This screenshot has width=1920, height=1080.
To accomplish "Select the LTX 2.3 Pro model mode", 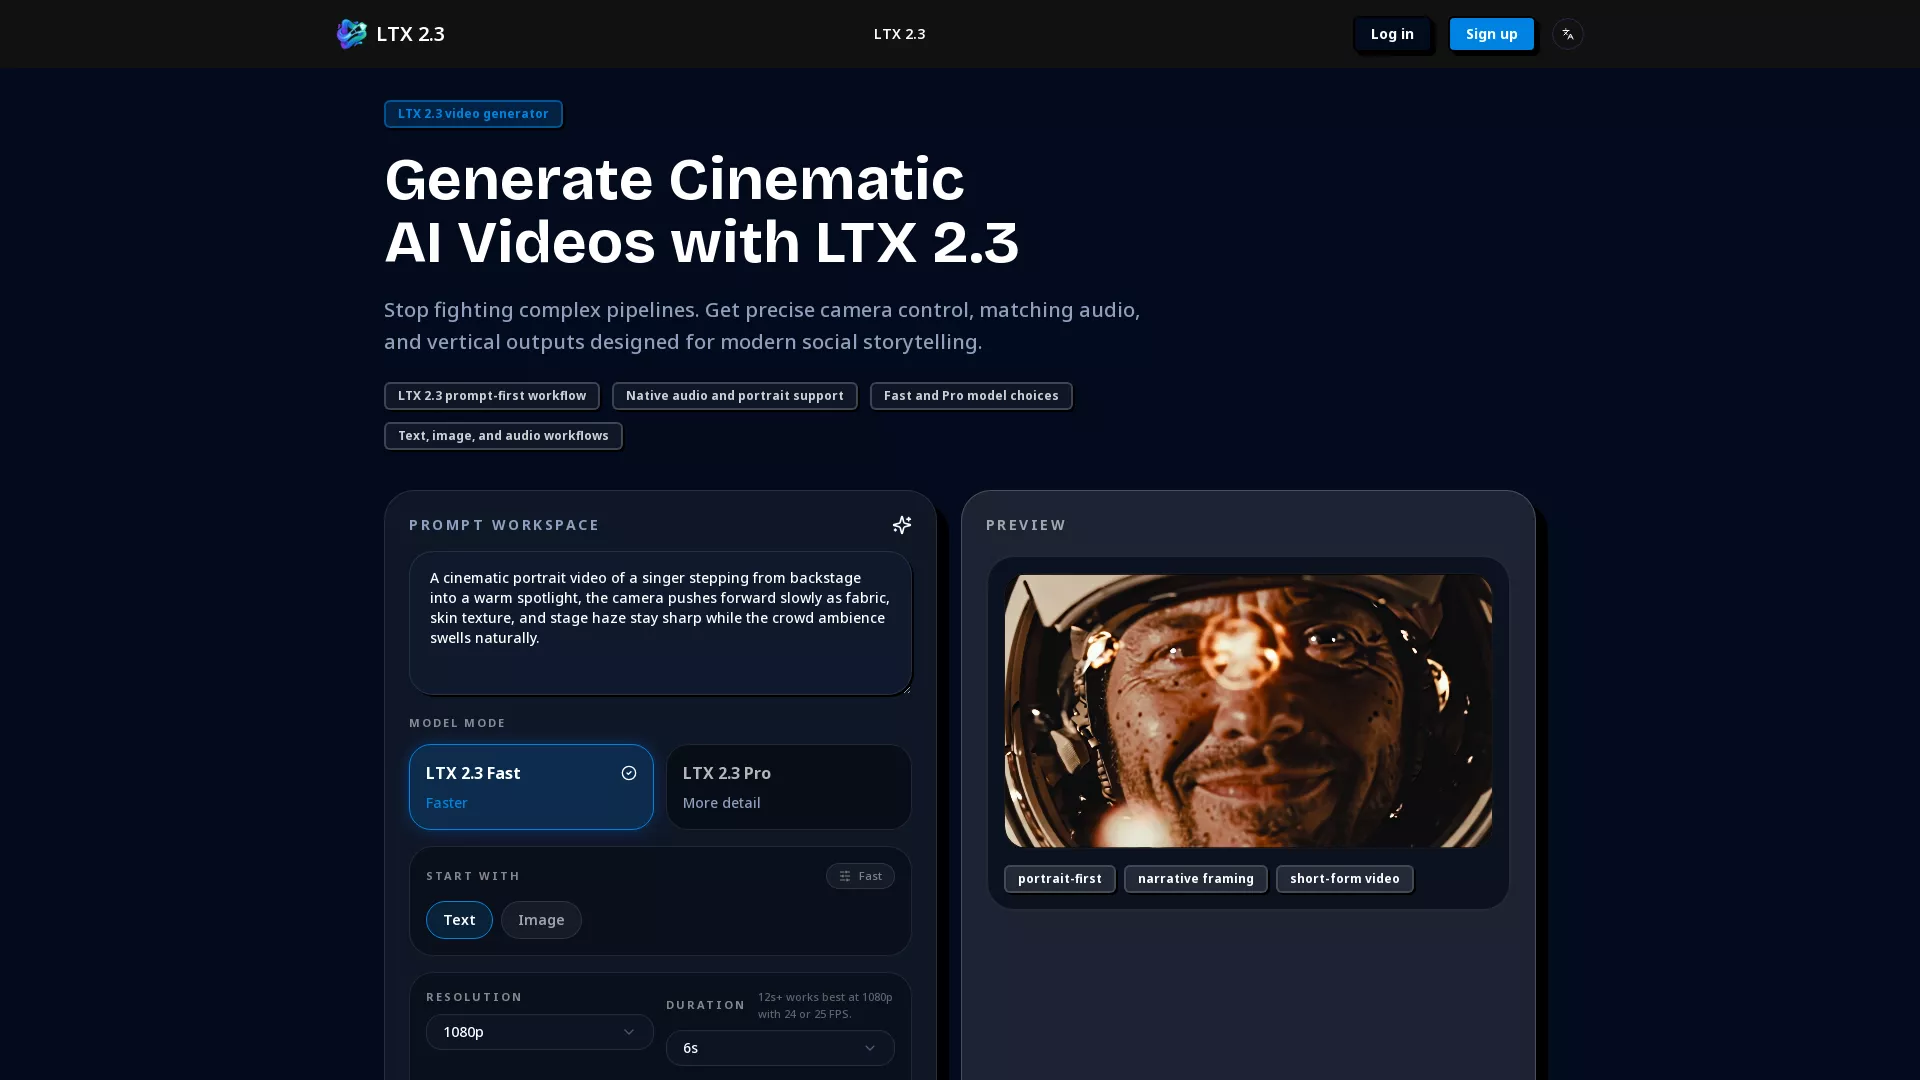I will [788, 787].
